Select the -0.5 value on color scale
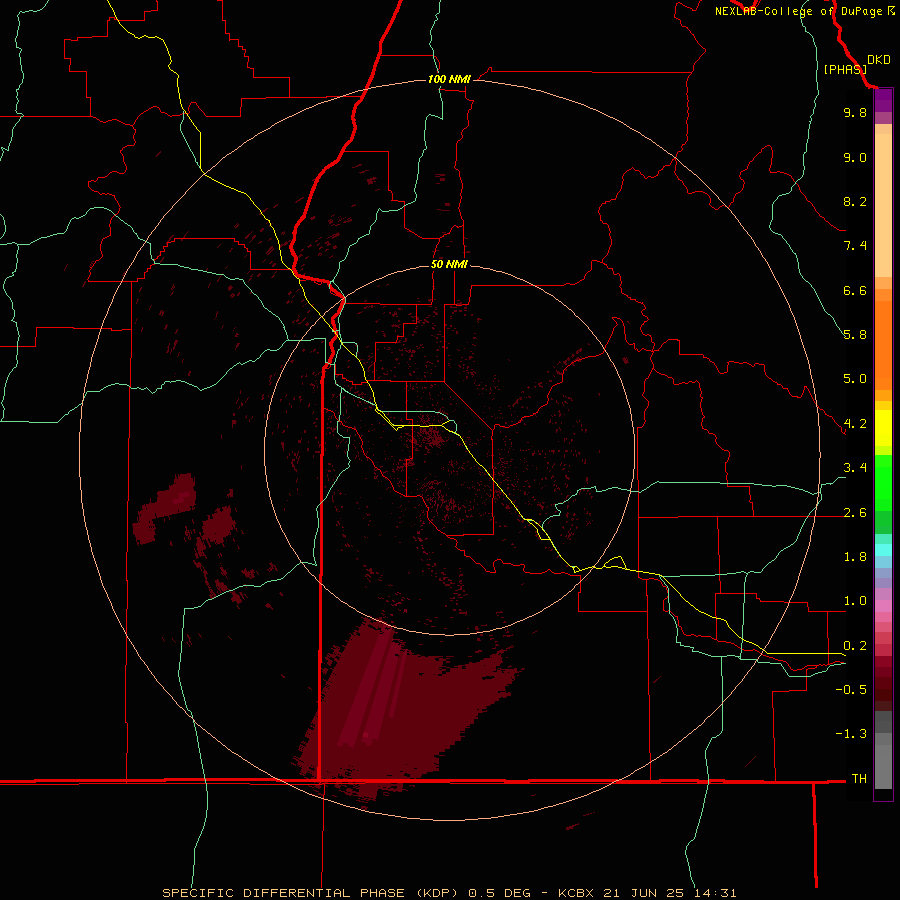Viewport: 900px width, 900px height. [x=851, y=690]
